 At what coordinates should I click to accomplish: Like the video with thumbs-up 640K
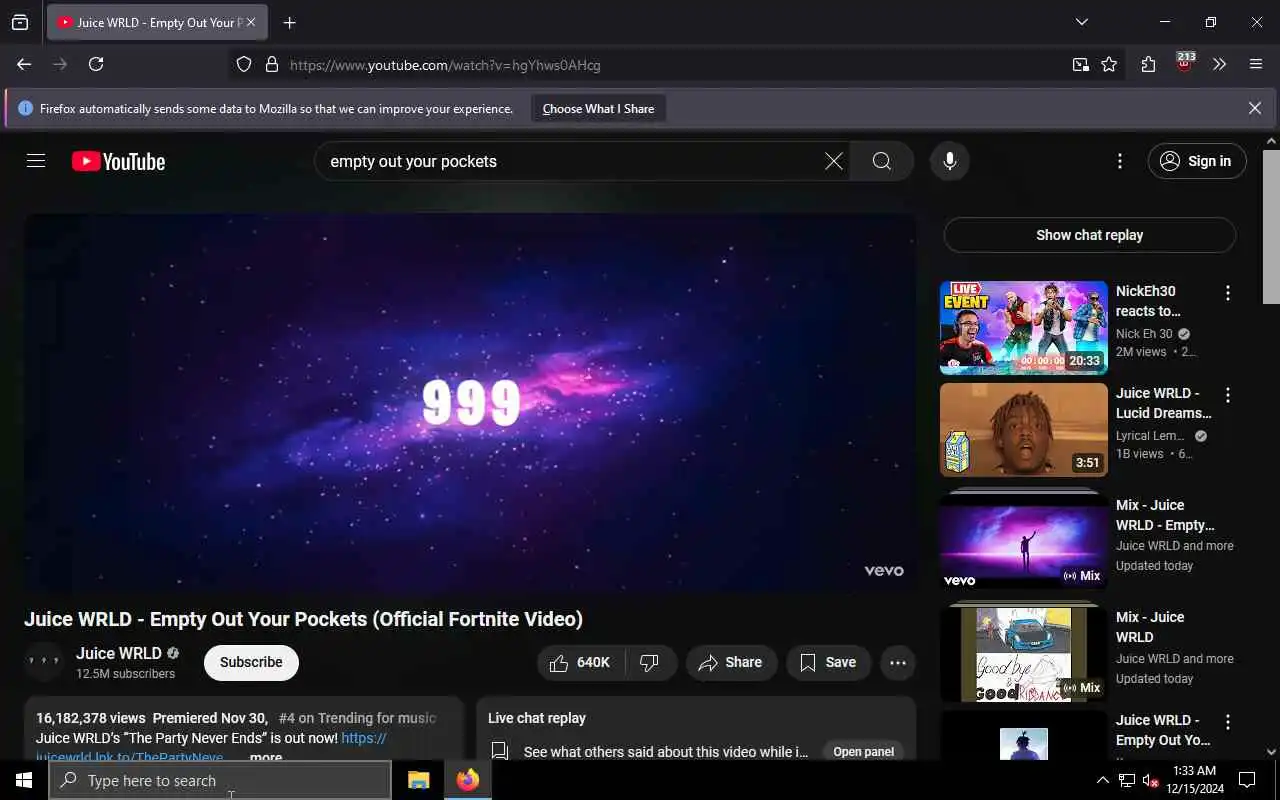[581, 662]
